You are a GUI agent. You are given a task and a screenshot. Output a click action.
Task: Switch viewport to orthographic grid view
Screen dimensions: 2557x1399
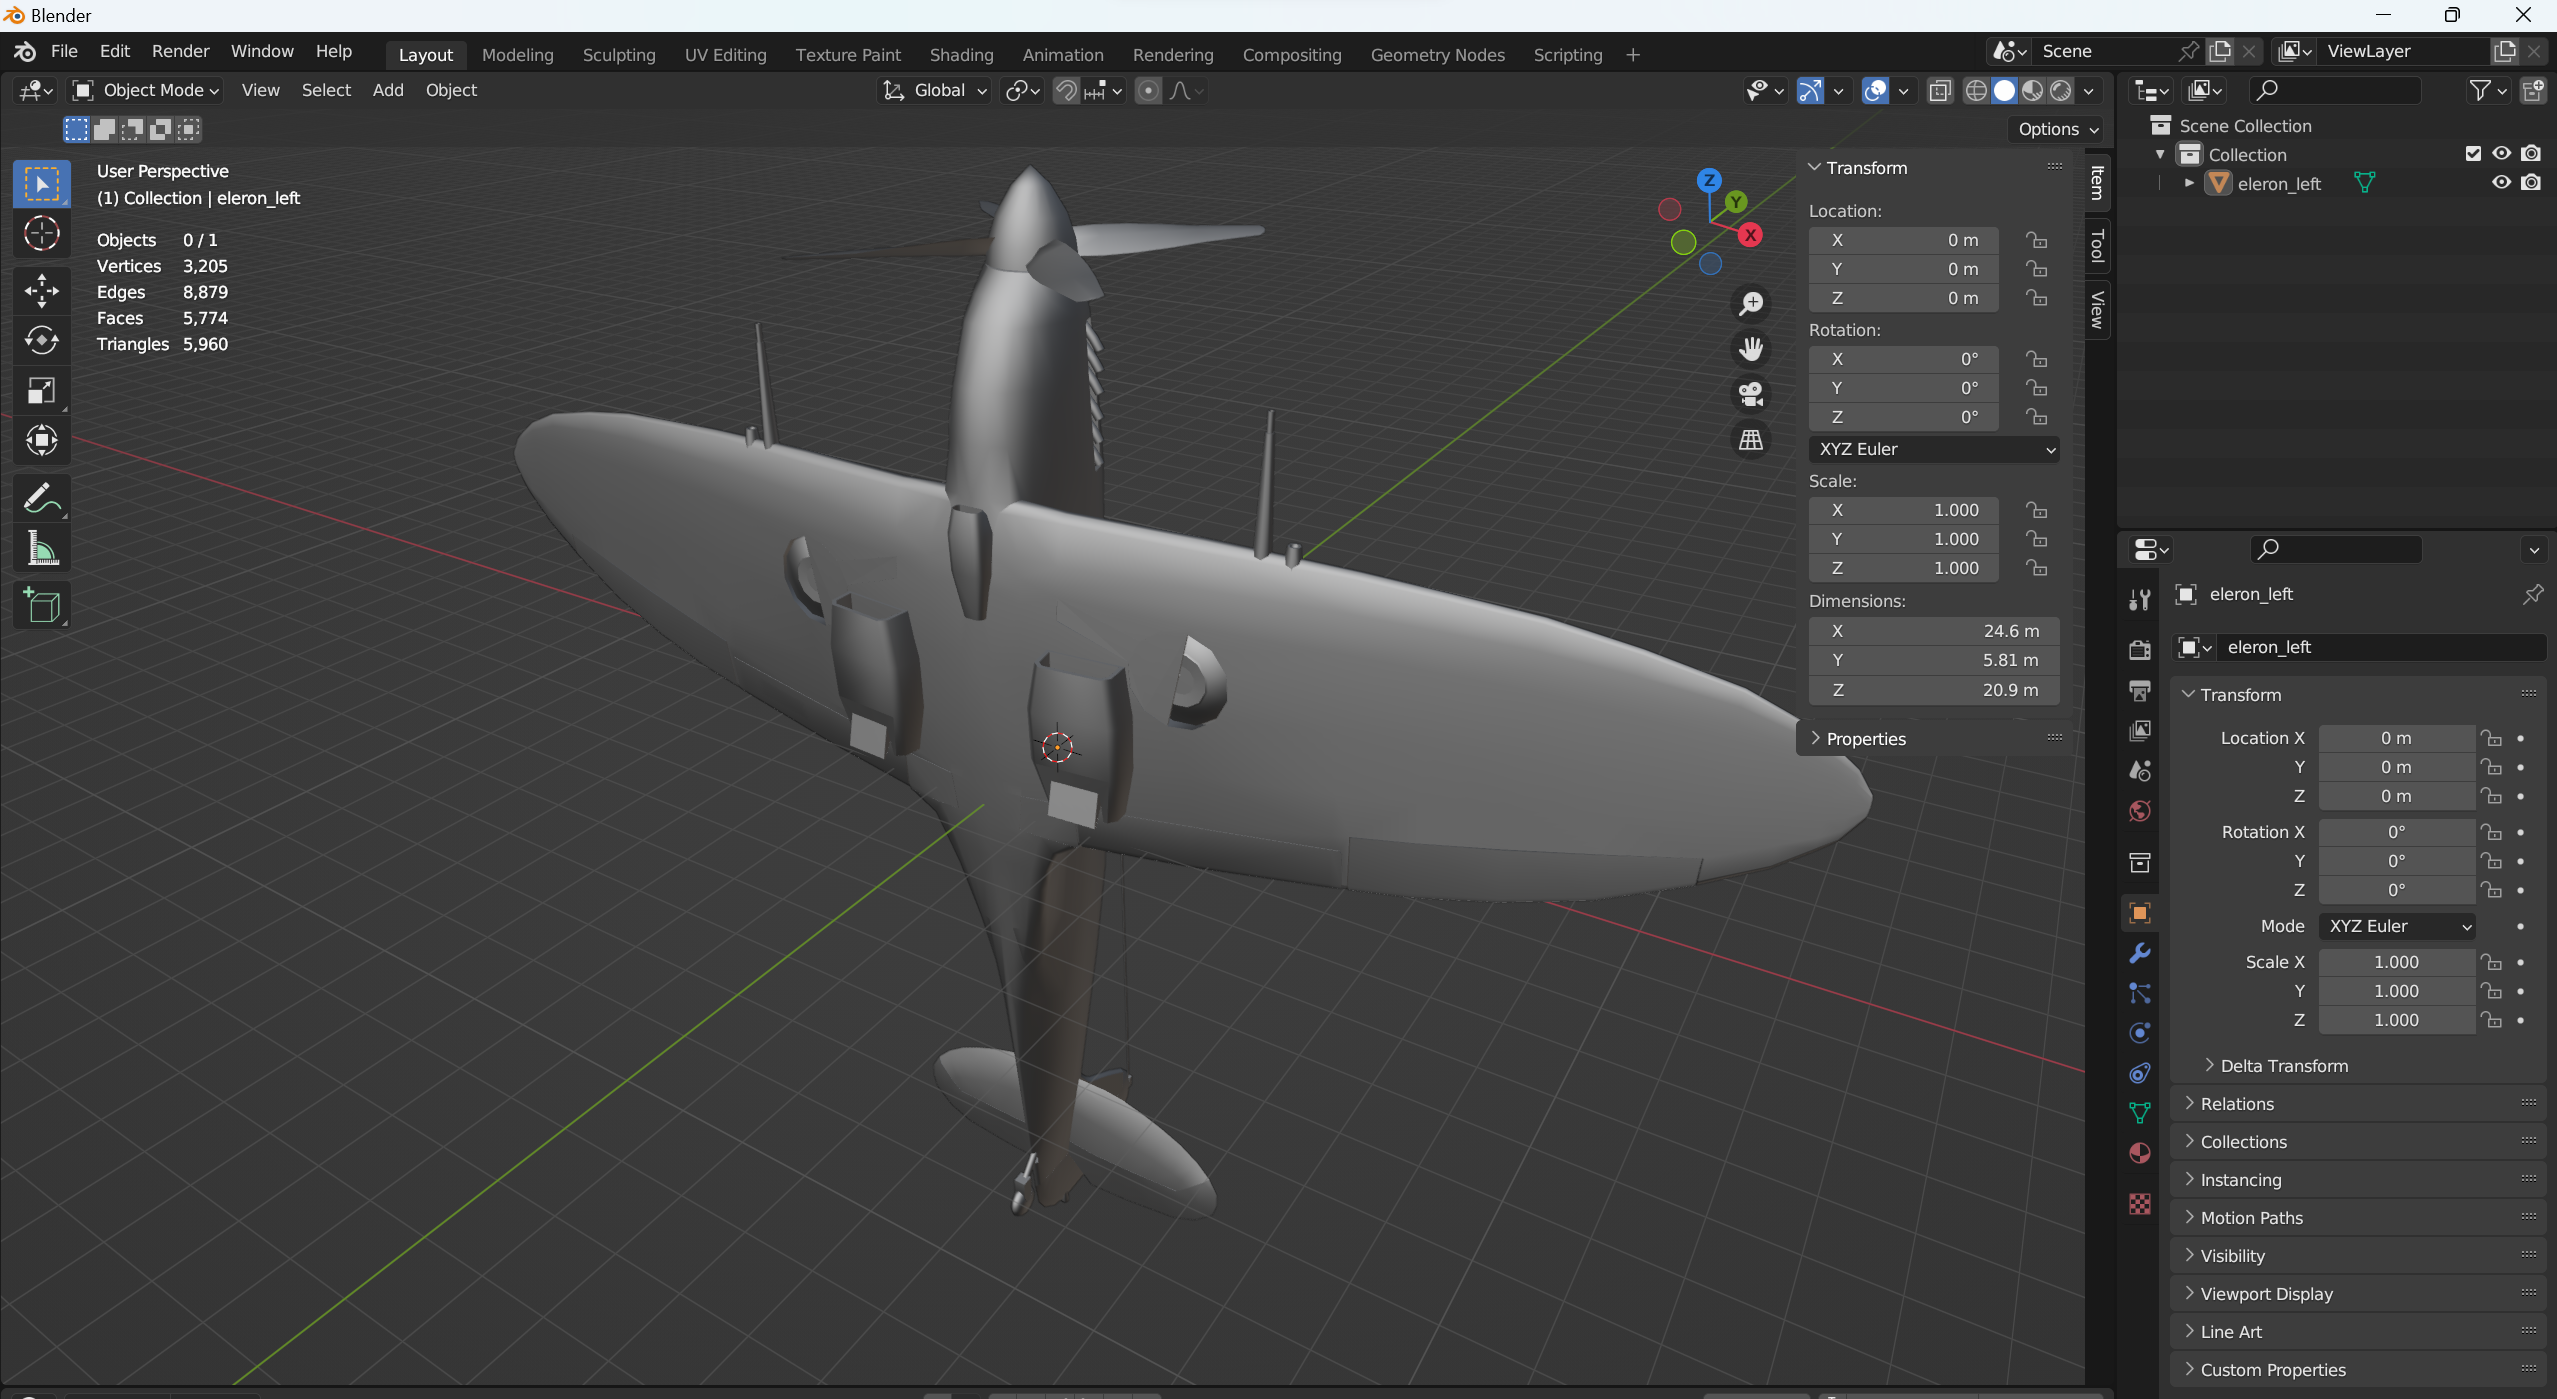[x=1750, y=440]
